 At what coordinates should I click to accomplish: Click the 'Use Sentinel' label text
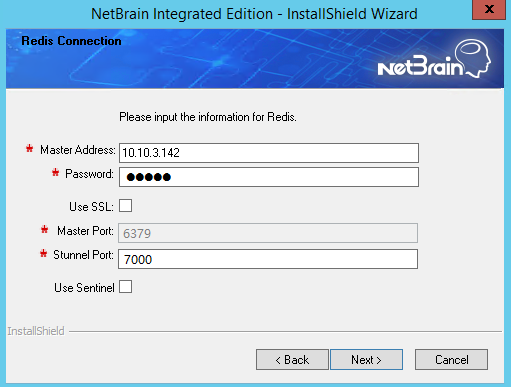[84, 288]
